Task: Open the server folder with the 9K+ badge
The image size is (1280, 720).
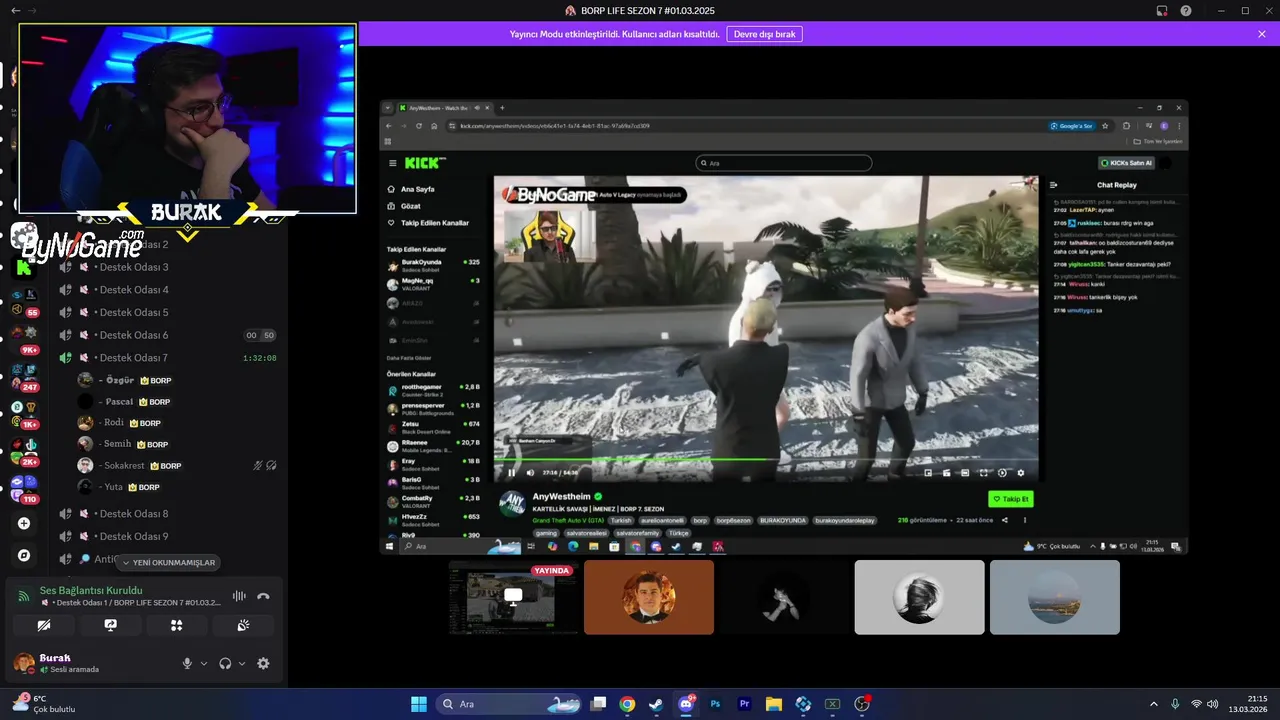Action: (24, 340)
